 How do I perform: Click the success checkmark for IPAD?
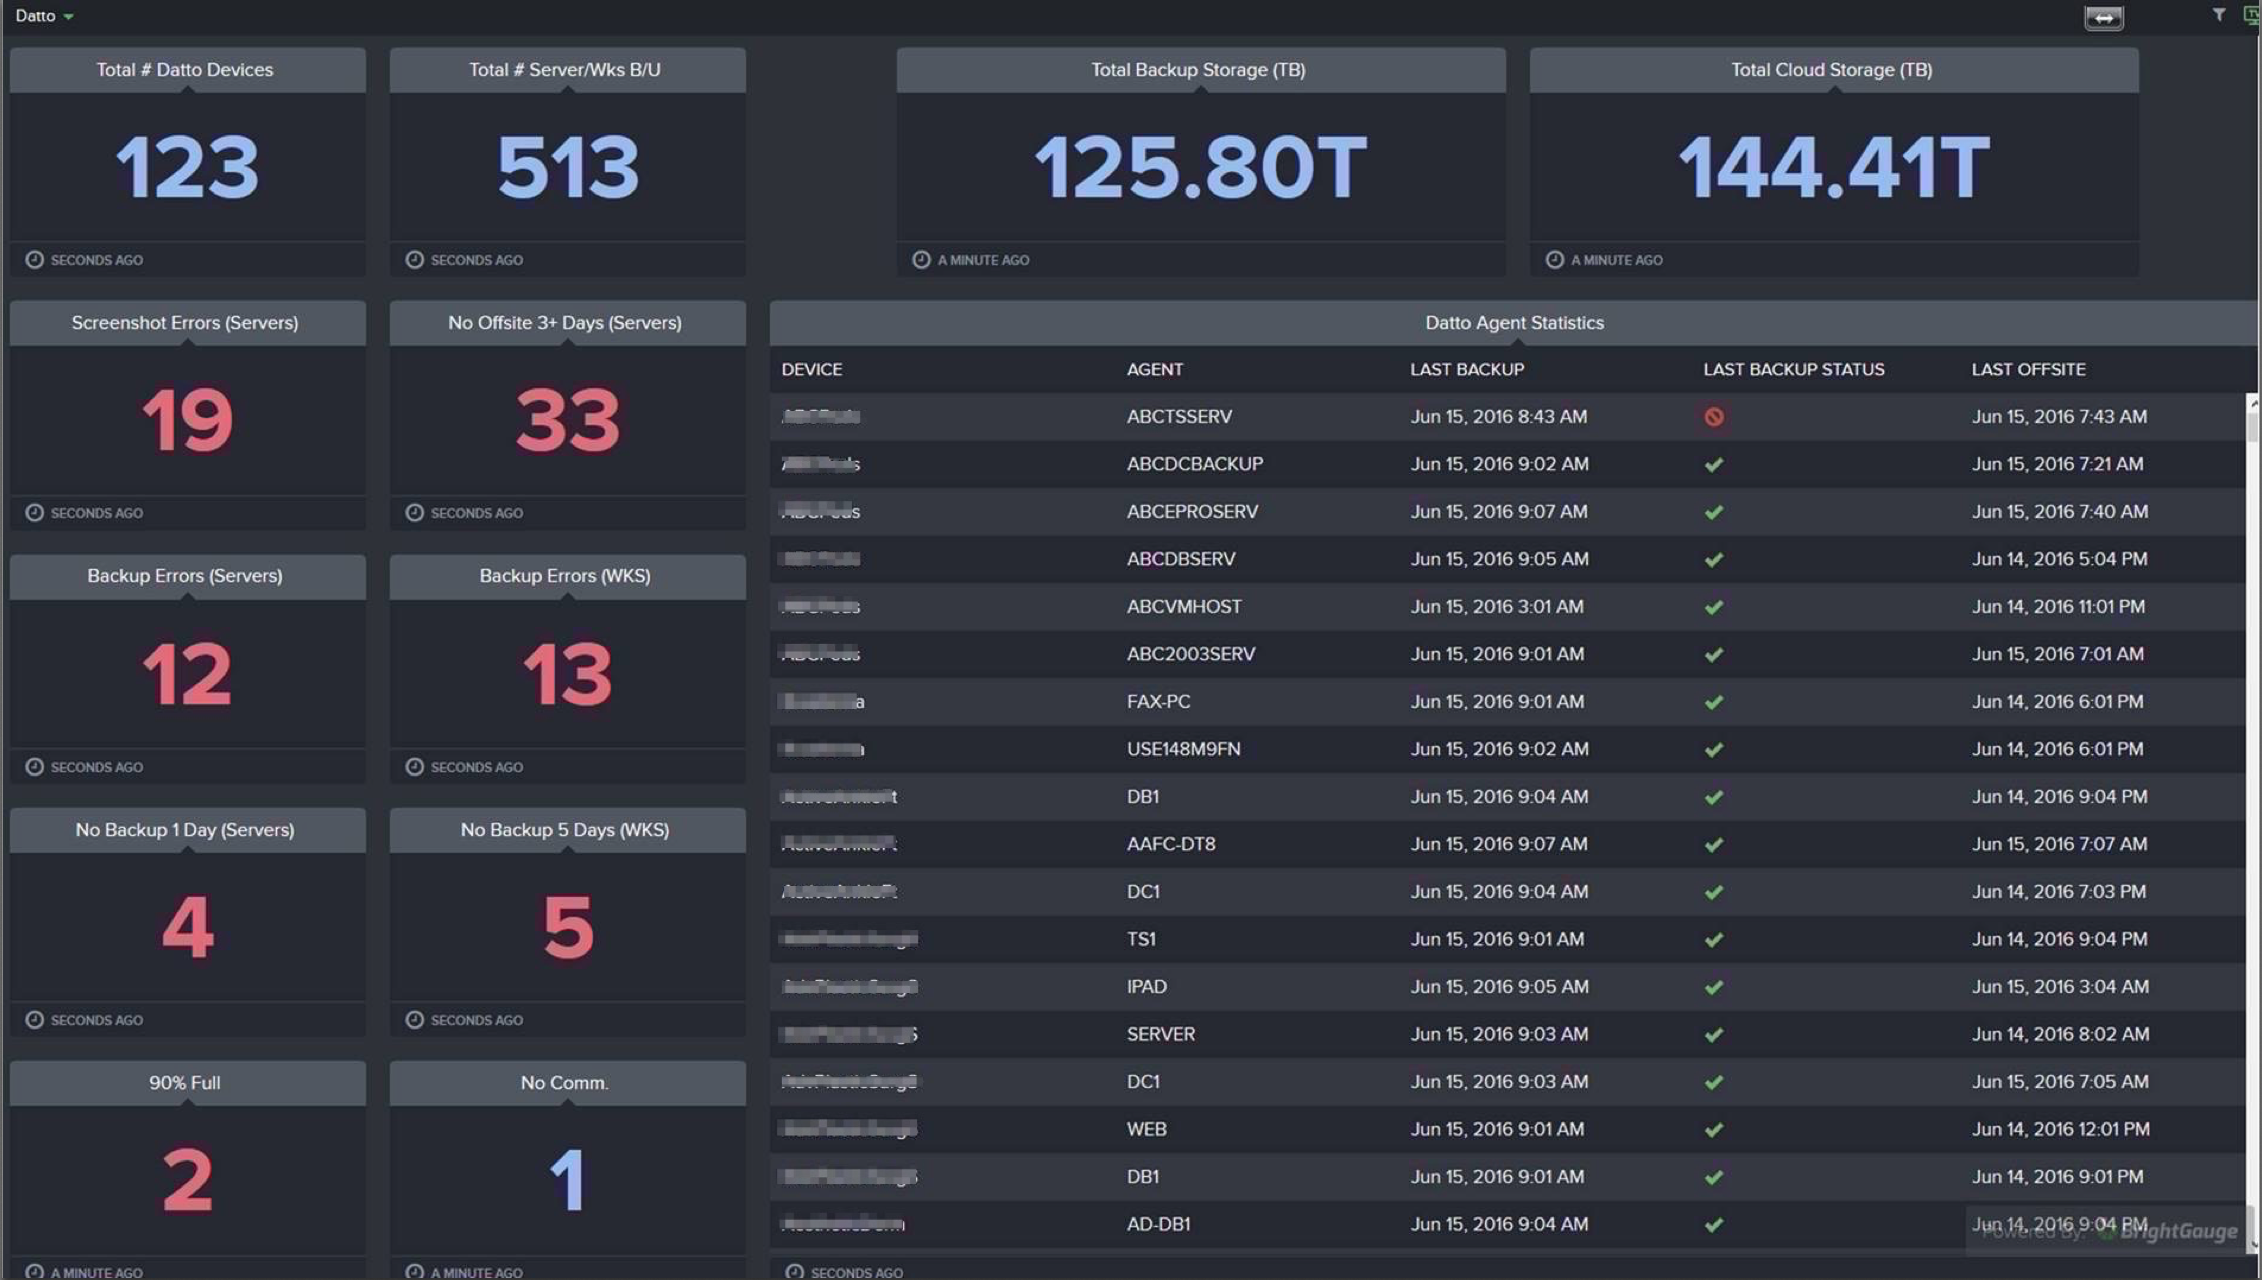(x=1713, y=987)
